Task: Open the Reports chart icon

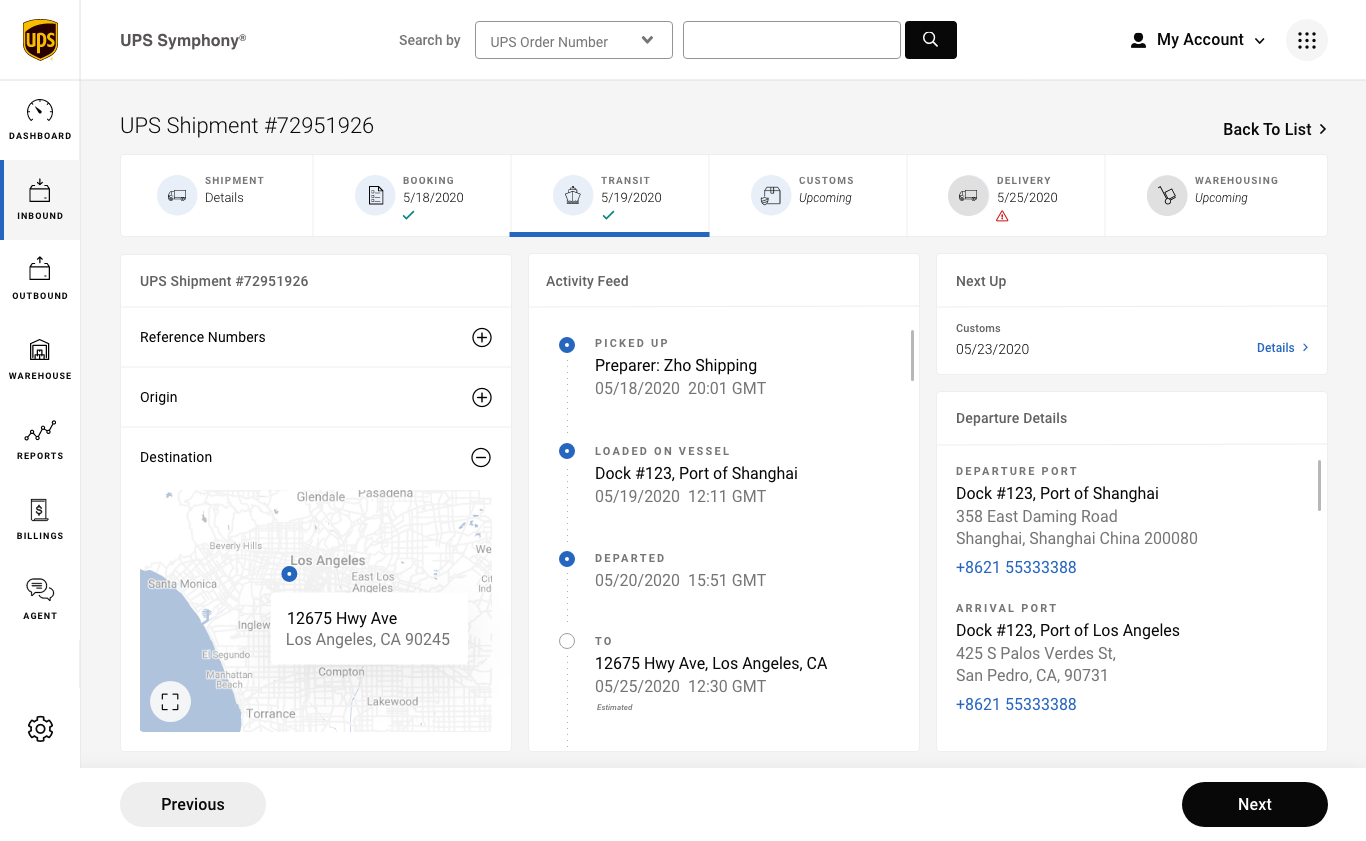Action: (40, 430)
